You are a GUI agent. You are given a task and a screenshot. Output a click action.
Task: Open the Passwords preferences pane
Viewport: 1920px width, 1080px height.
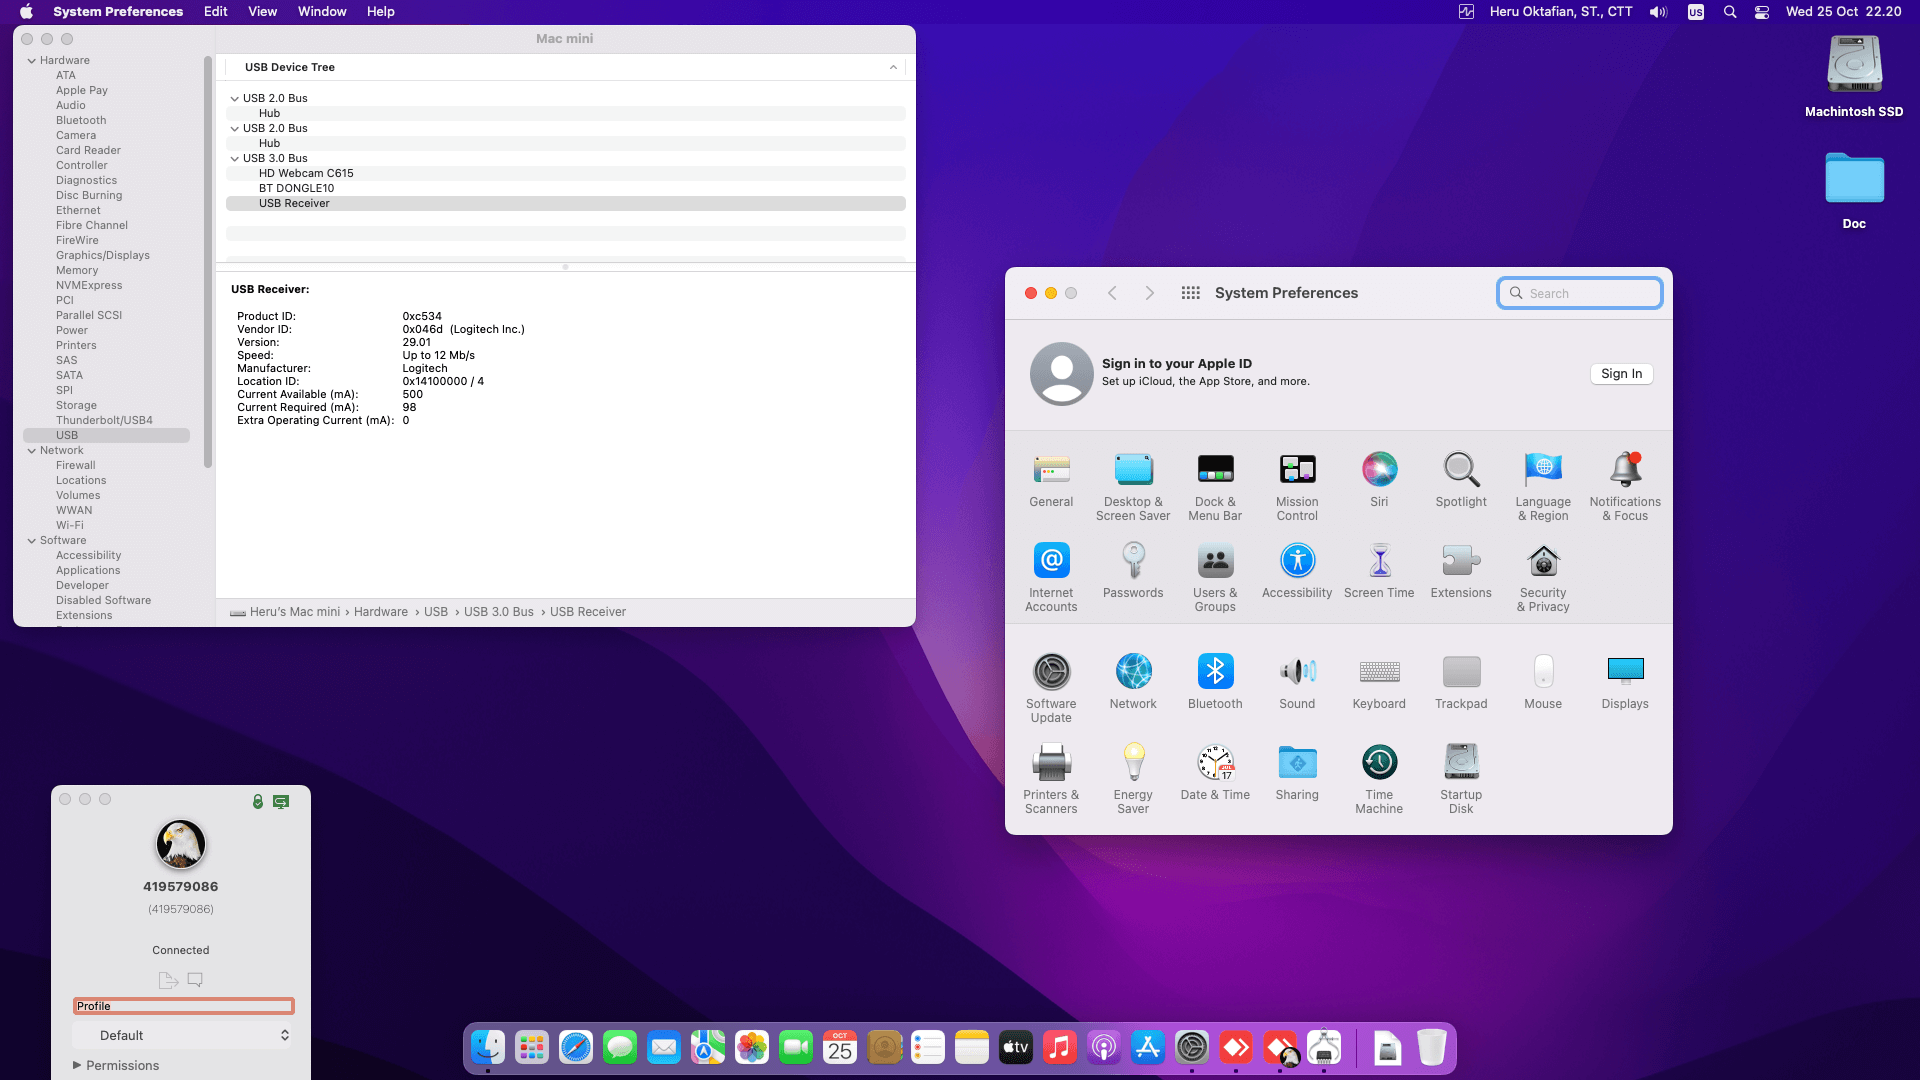click(x=1133, y=571)
